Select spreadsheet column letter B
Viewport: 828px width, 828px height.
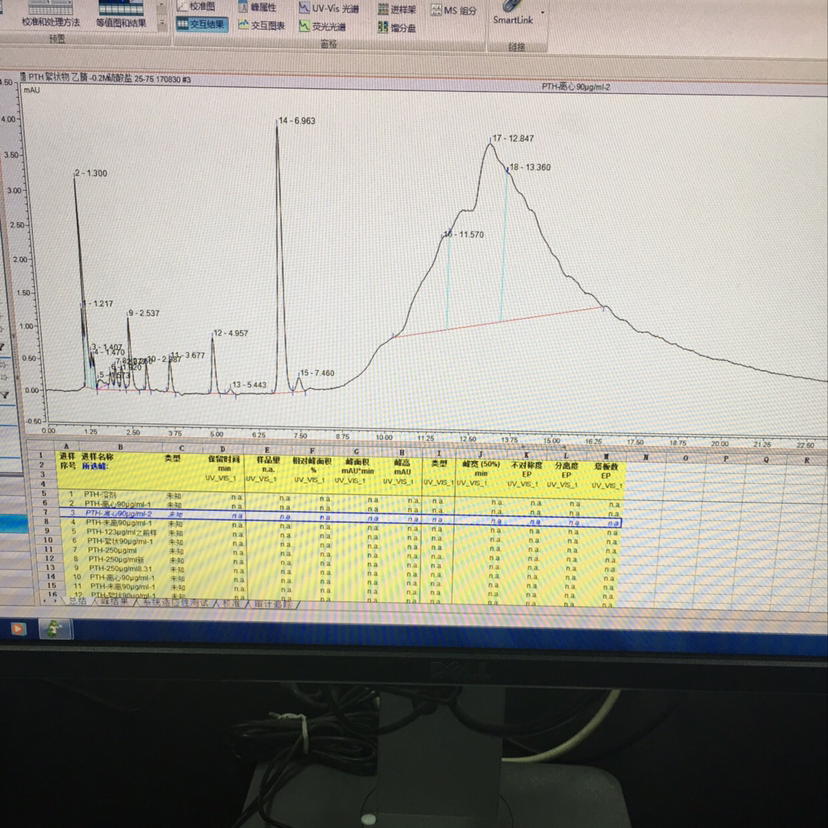click(x=120, y=447)
